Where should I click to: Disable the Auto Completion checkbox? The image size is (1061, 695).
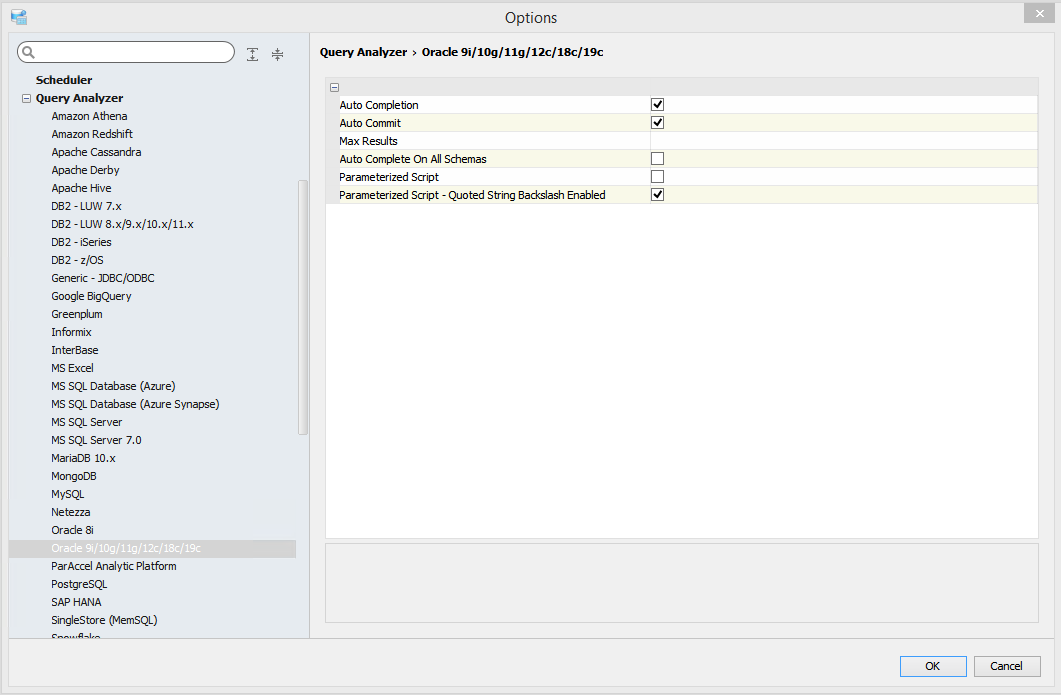(658, 104)
